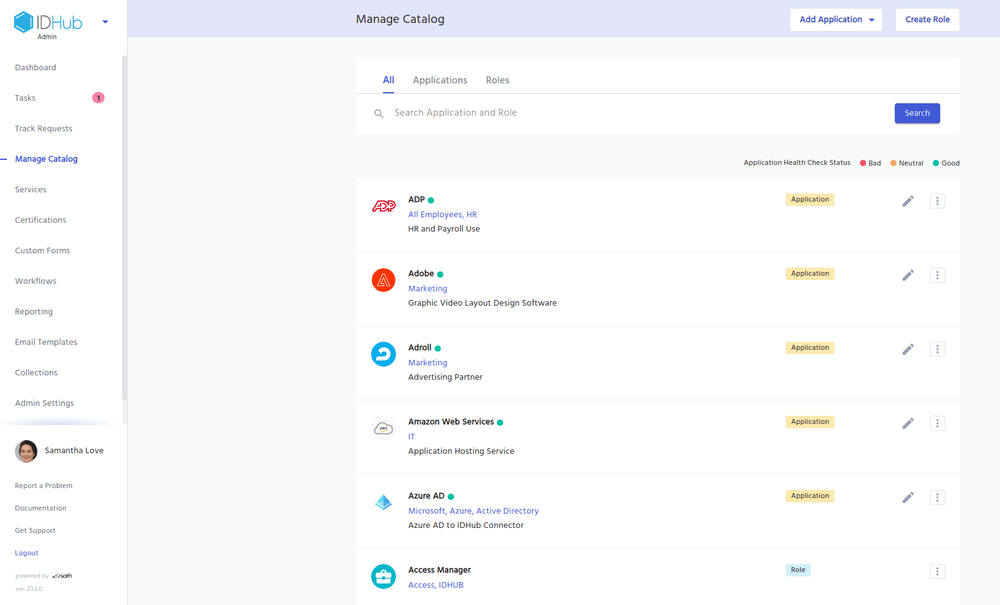Image resolution: width=1000 pixels, height=605 pixels.
Task: Click the Azure AD diamond icon
Action: [383, 503]
